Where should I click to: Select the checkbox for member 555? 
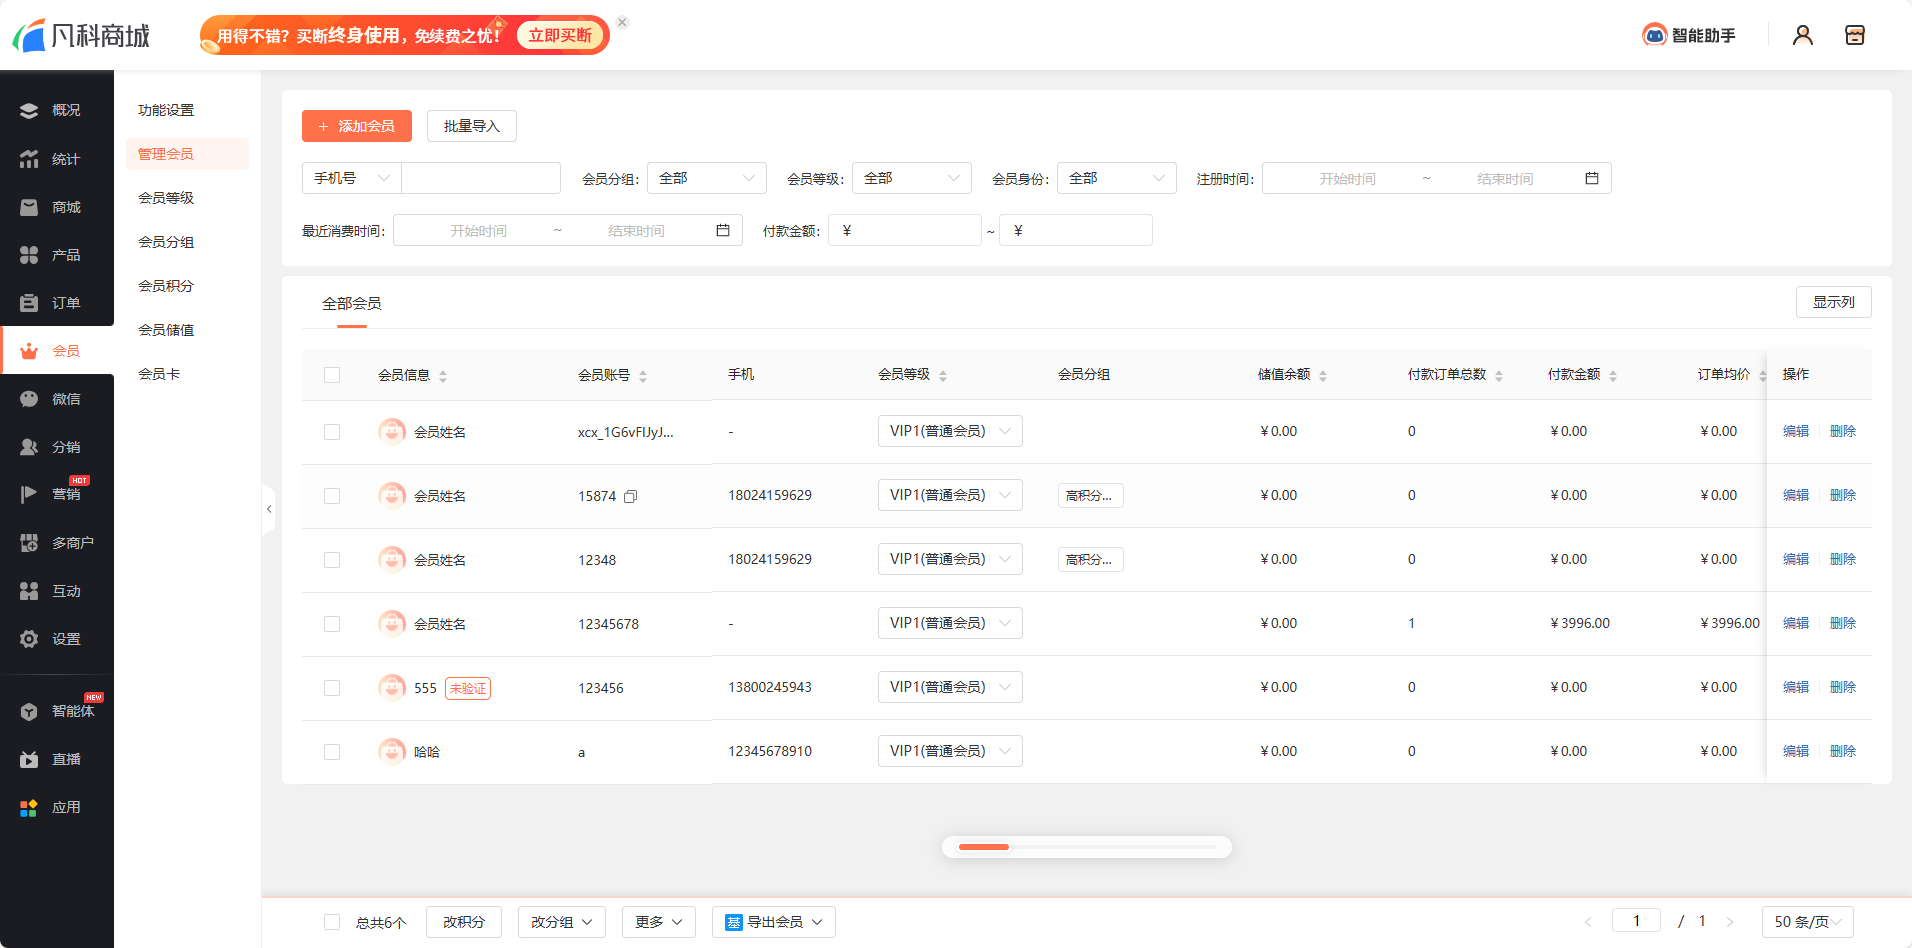coord(332,688)
